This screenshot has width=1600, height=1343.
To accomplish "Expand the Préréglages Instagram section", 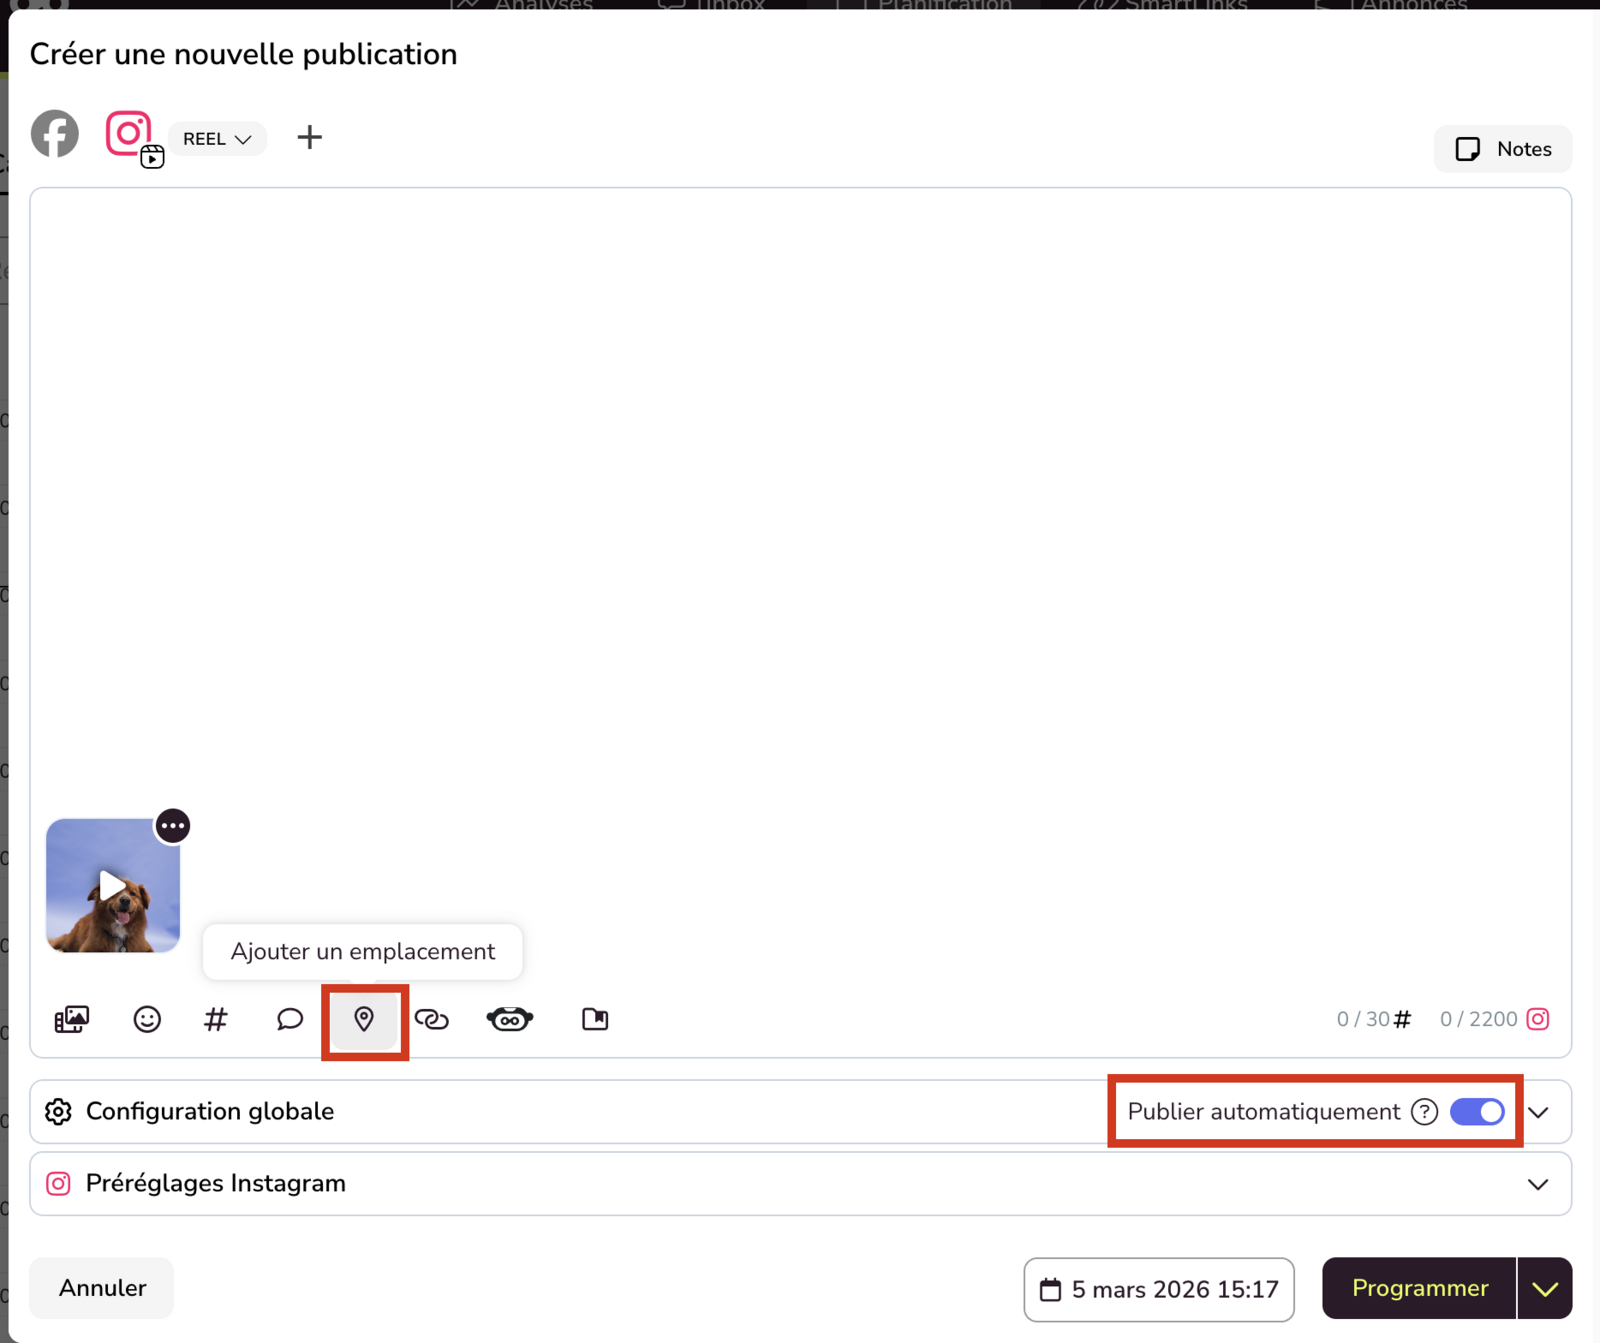I will click(1539, 1184).
